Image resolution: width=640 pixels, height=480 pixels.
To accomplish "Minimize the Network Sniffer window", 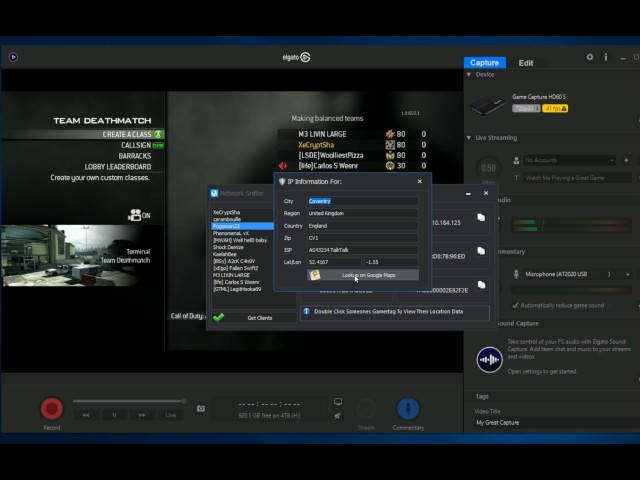I will pyautogui.click(x=468, y=193).
